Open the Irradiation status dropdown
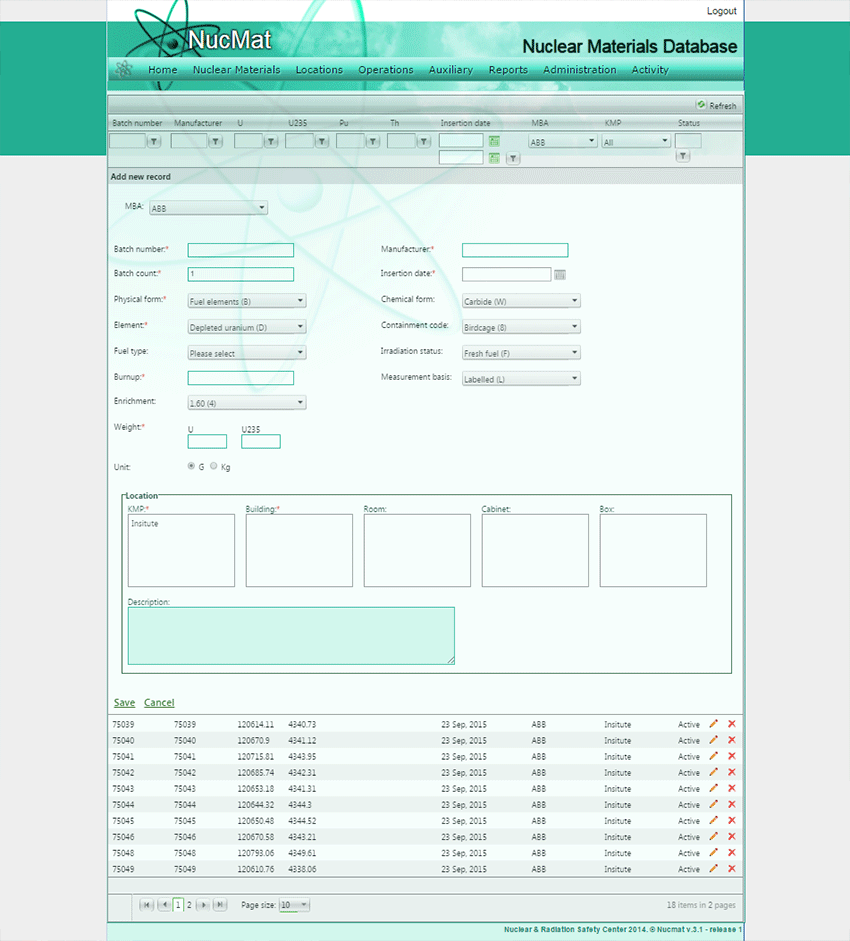Viewport: 850px width, 941px height. point(520,352)
